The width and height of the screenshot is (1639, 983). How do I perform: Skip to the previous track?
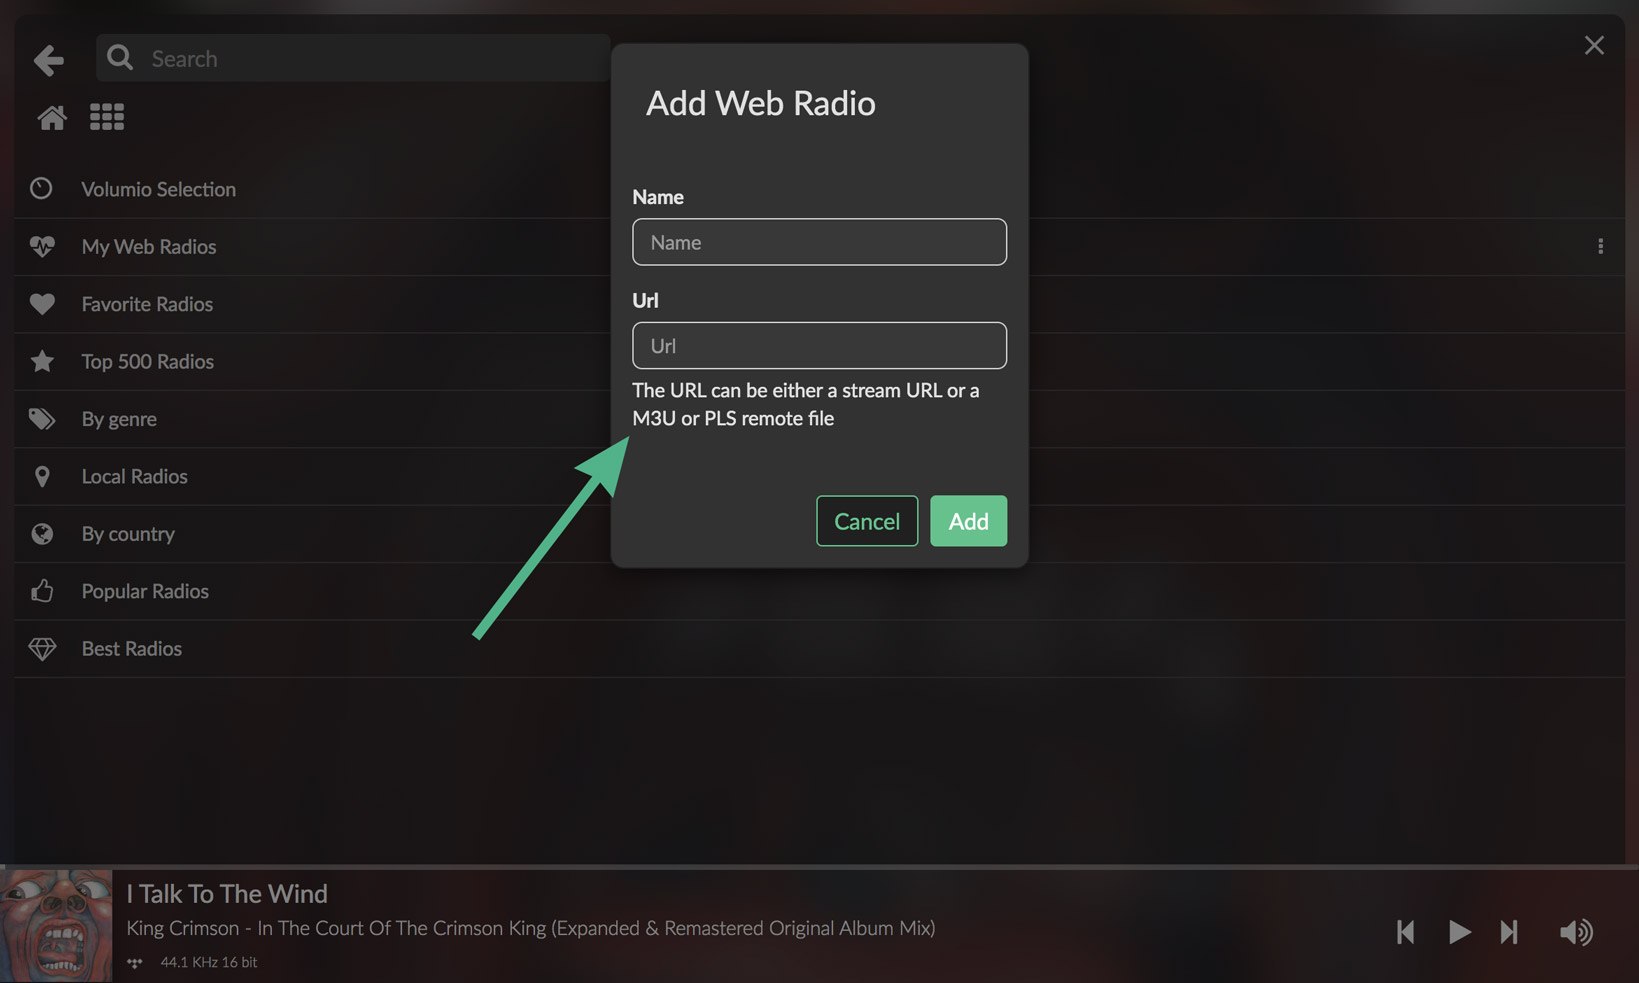[1405, 932]
